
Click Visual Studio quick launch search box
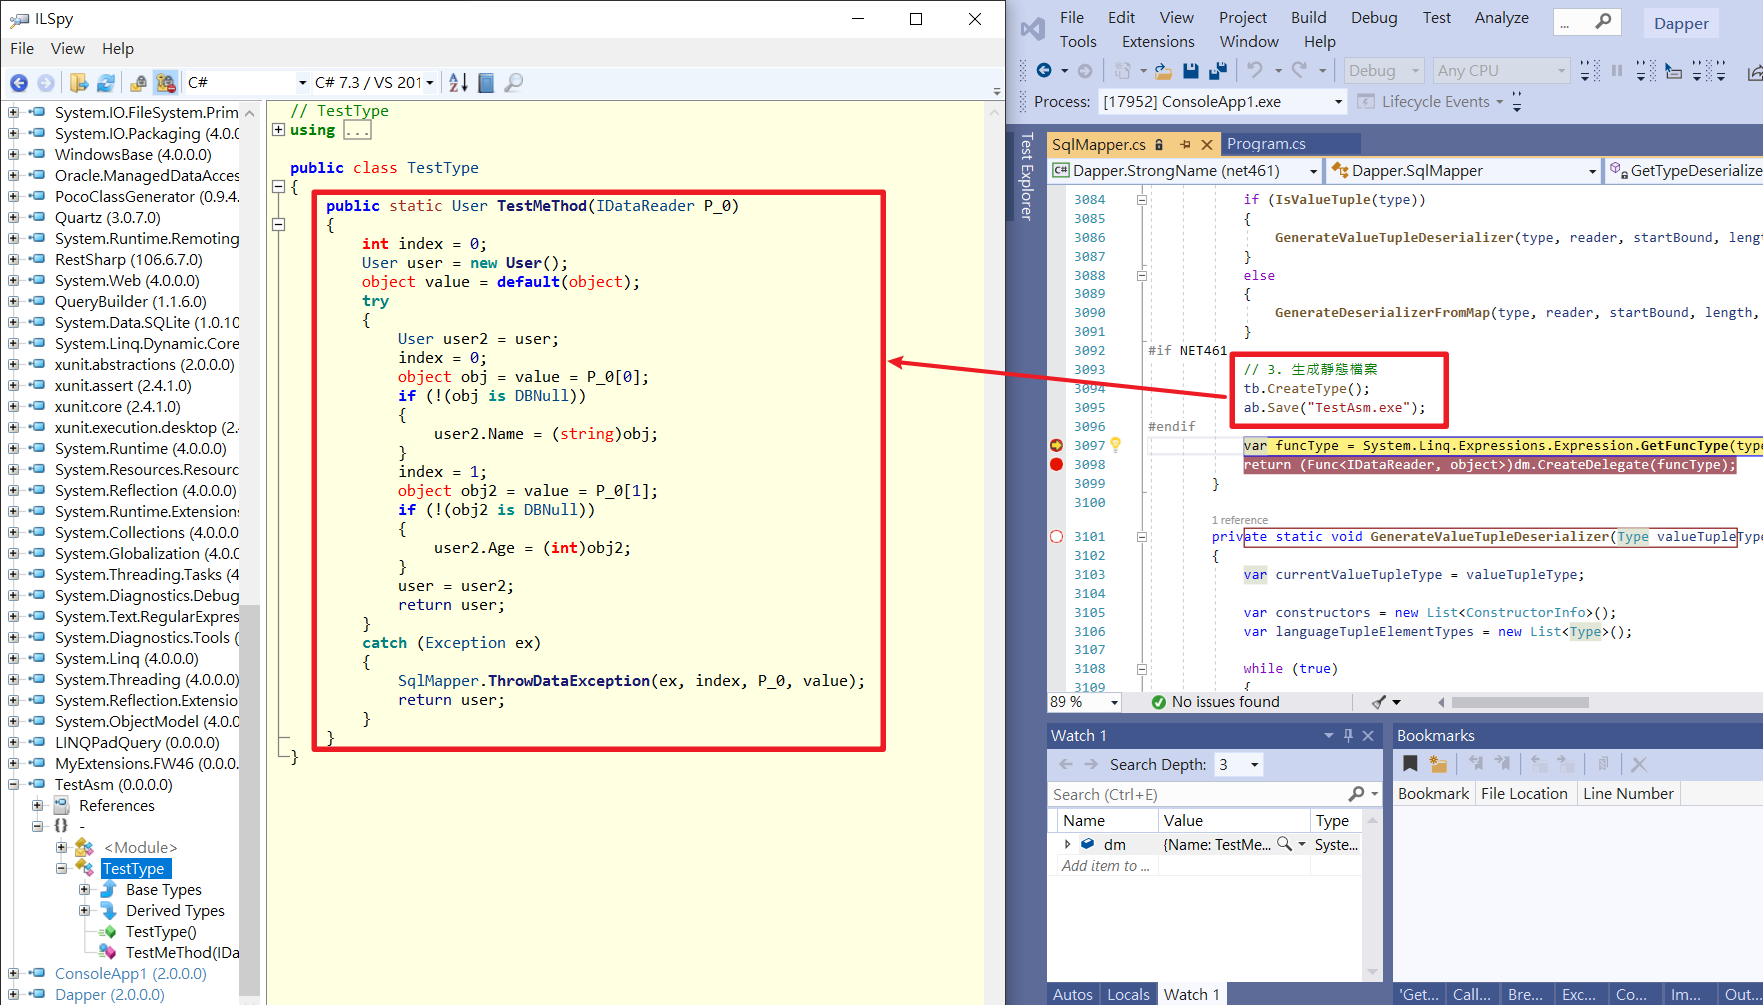tap(1587, 22)
